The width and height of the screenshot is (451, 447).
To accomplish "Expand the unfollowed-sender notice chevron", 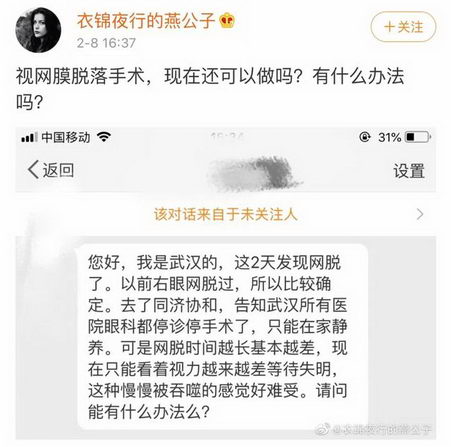I will click(x=420, y=214).
